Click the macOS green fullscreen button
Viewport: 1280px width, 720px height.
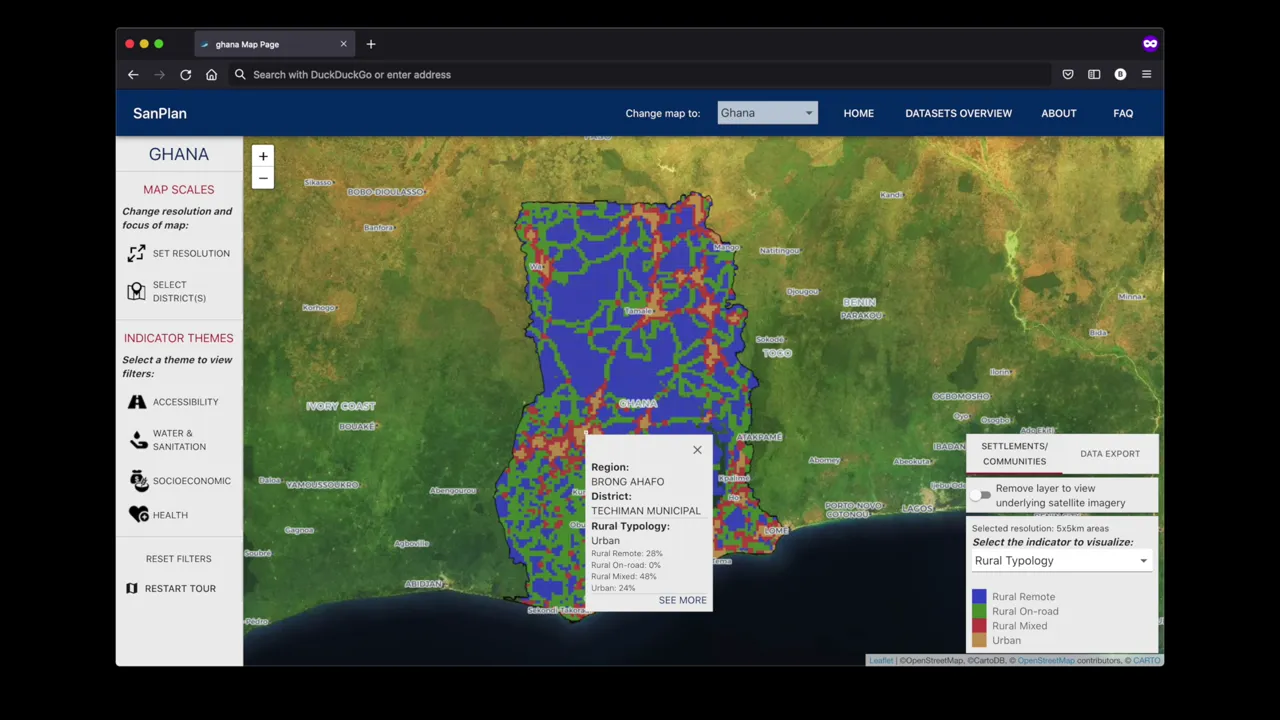pyautogui.click(x=158, y=44)
